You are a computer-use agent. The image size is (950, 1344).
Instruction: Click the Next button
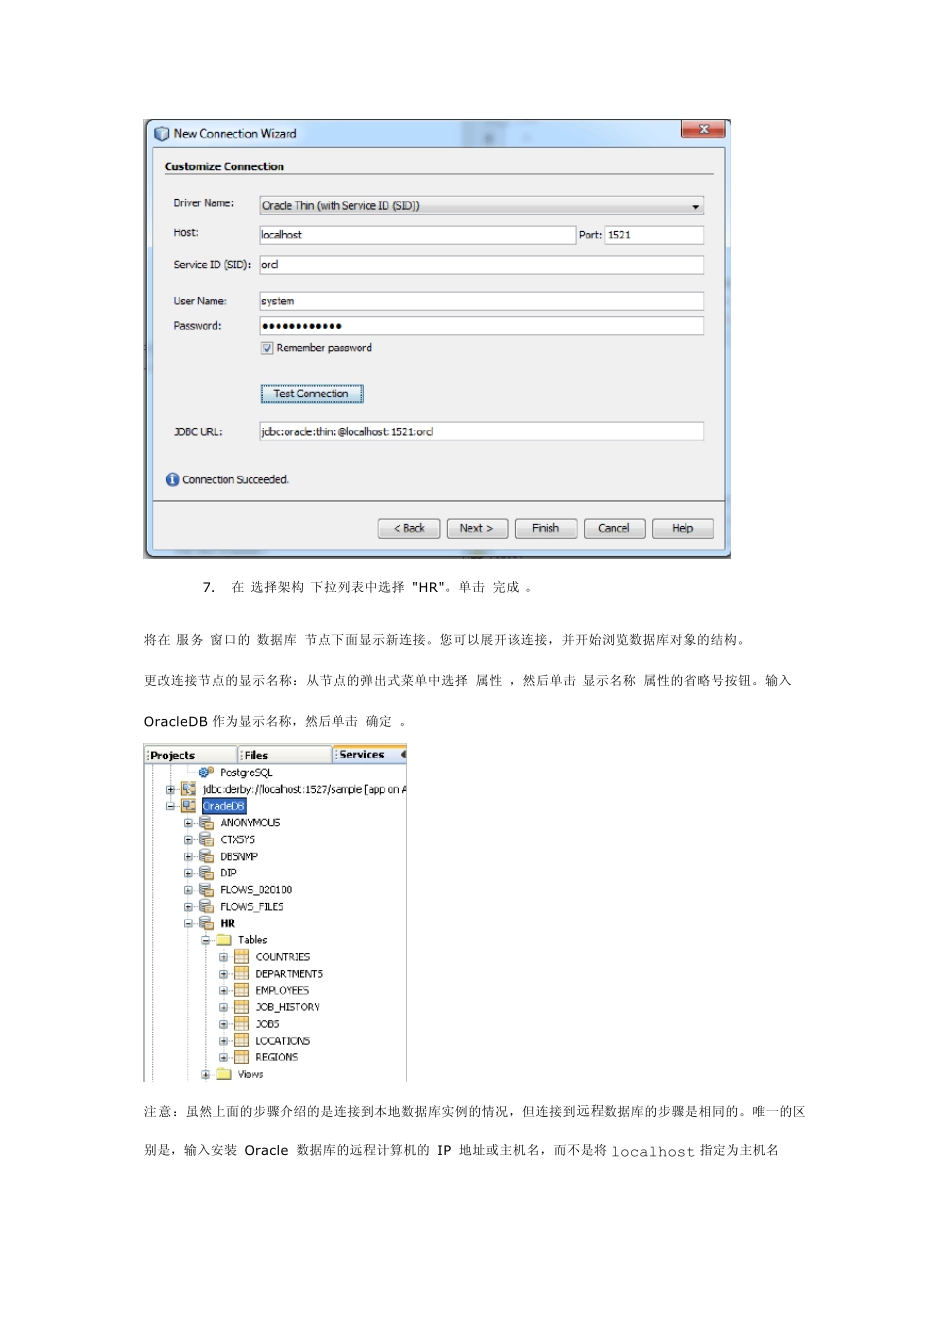pyautogui.click(x=477, y=529)
